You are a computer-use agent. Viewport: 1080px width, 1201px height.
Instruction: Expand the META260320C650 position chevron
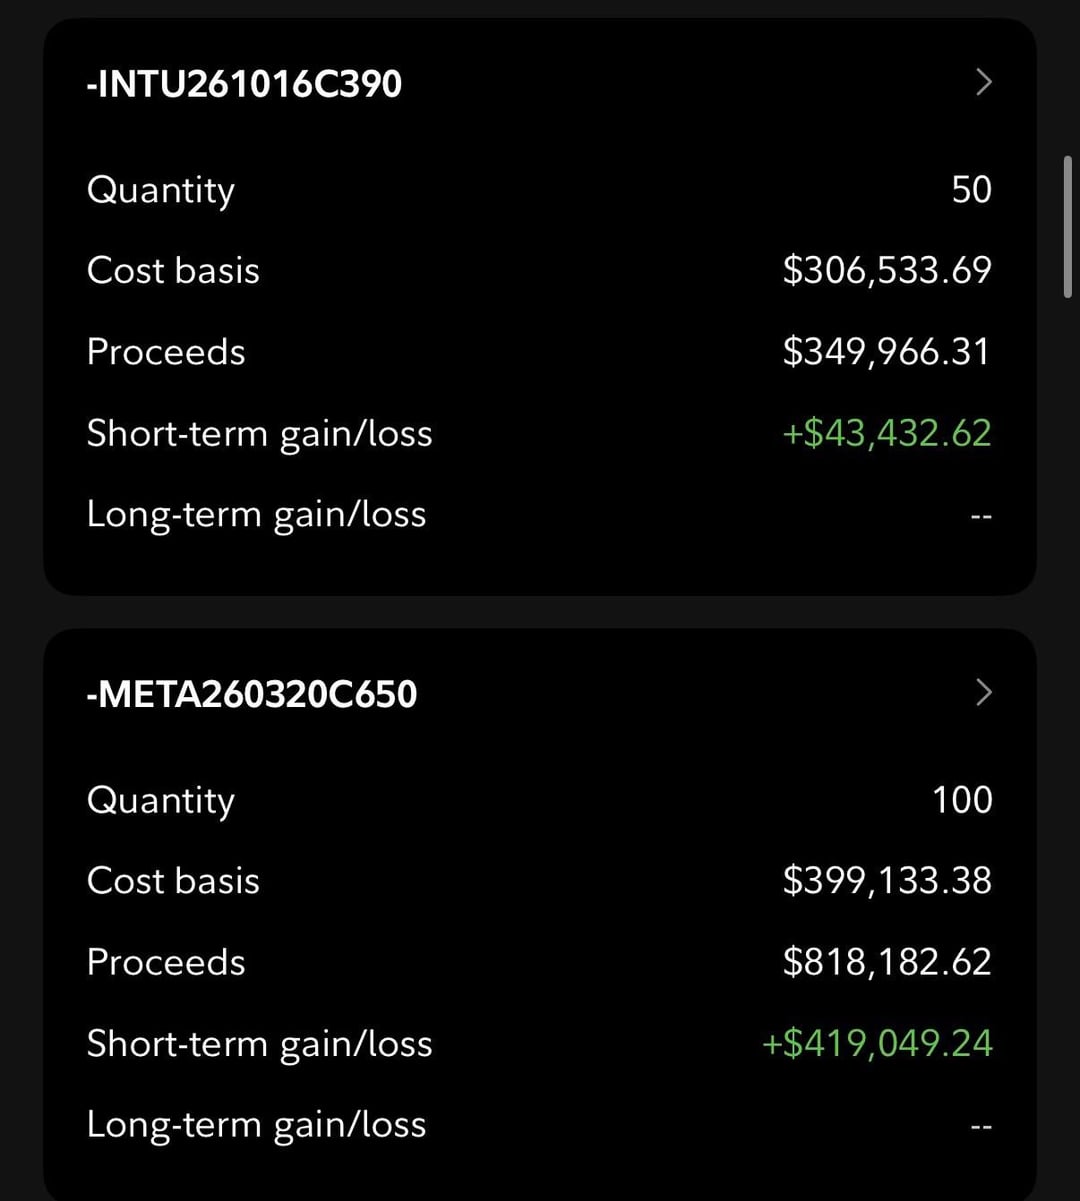tap(983, 692)
